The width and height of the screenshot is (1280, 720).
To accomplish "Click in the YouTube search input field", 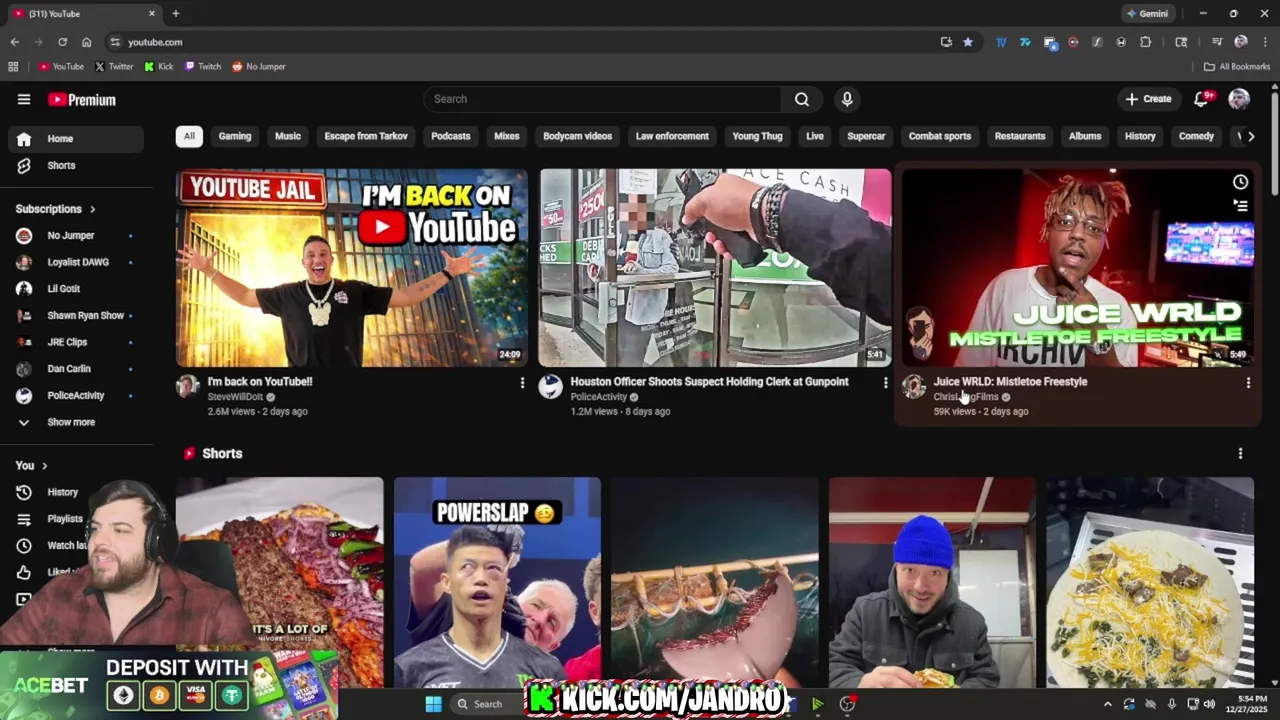I will pos(602,99).
